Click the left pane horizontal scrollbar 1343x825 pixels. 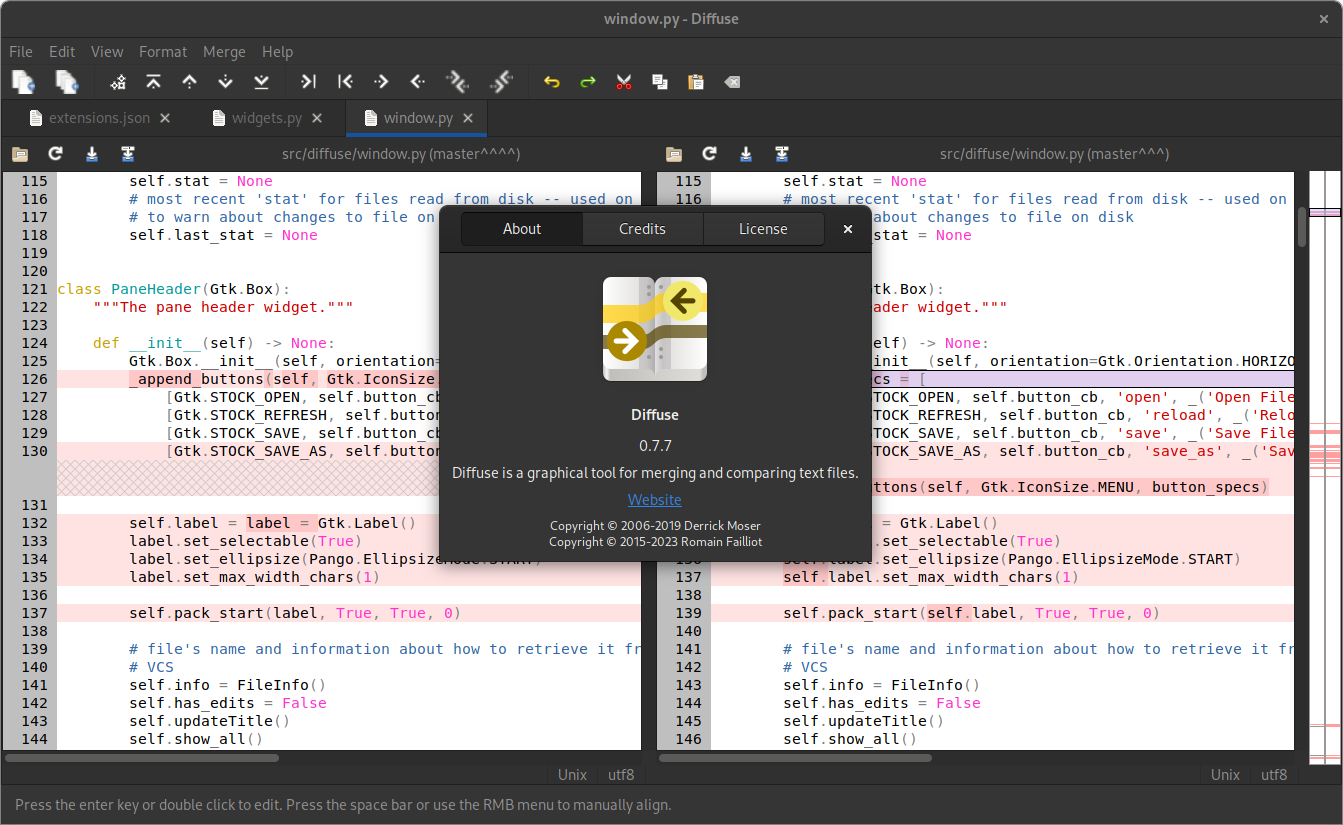point(142,758)
